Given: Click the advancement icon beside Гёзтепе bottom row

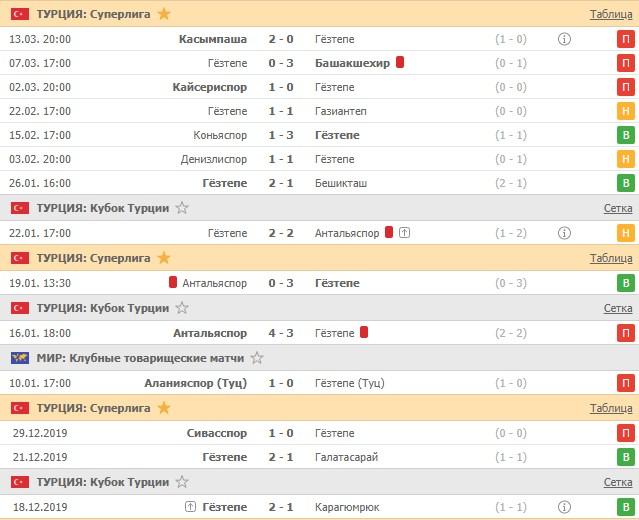Looking at the screenshot, I should 190,507.
